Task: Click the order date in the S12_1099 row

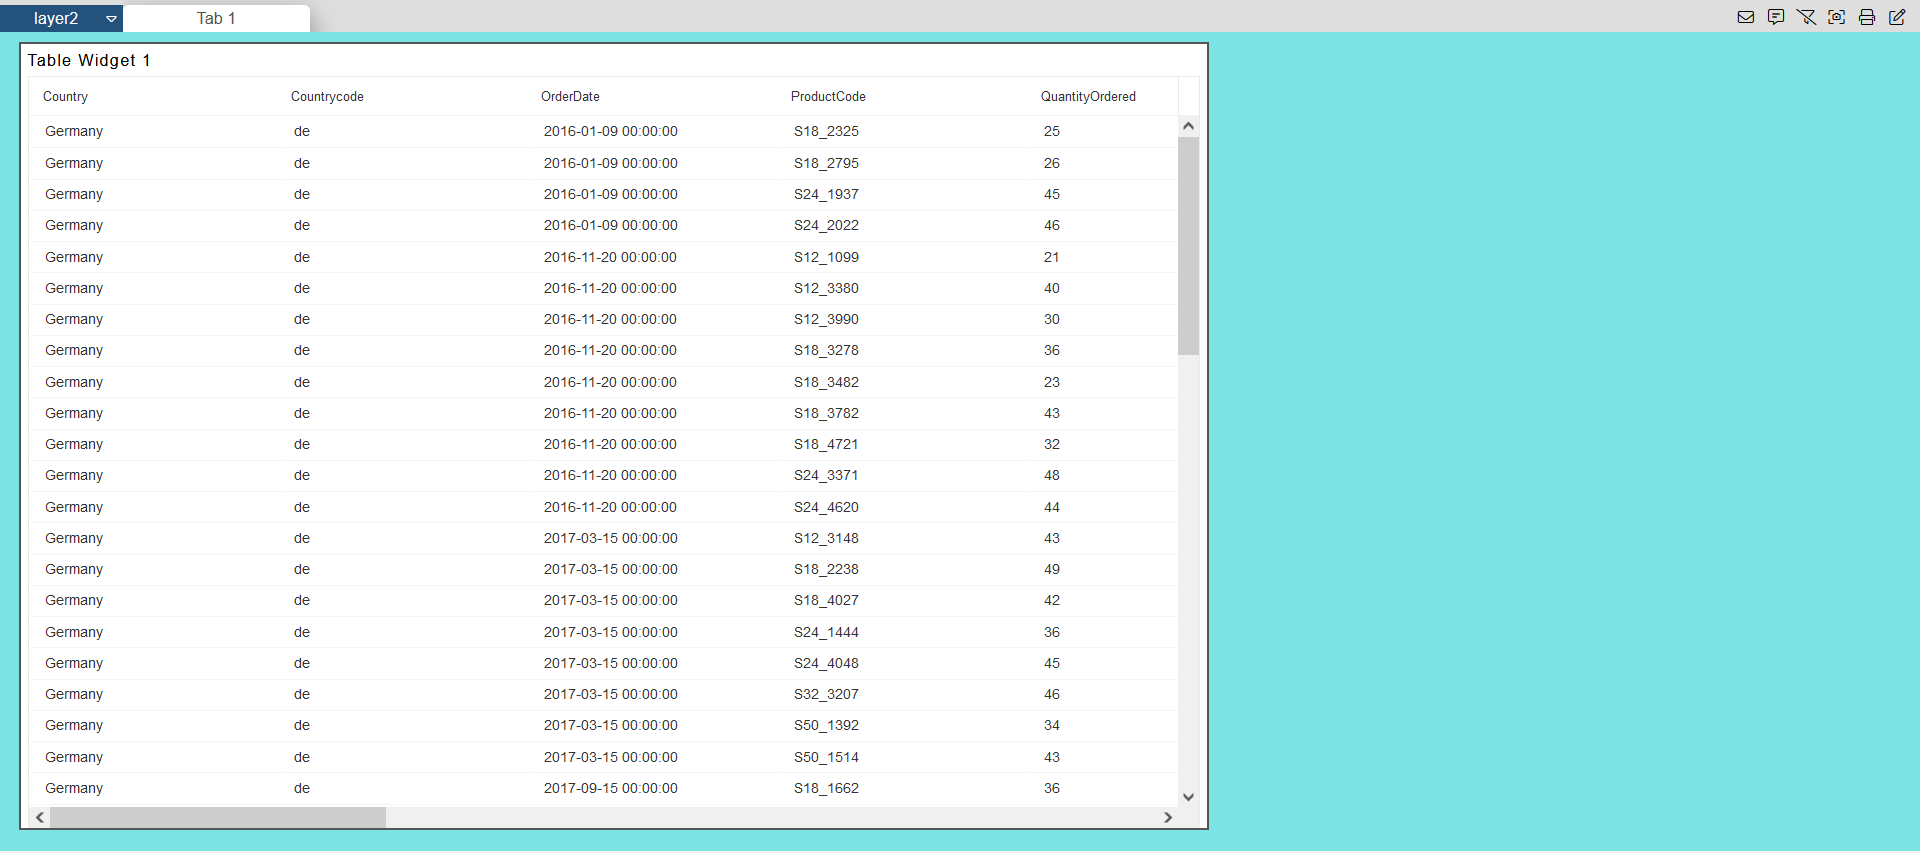Action: pyautogui.click(x=610, y=257)
